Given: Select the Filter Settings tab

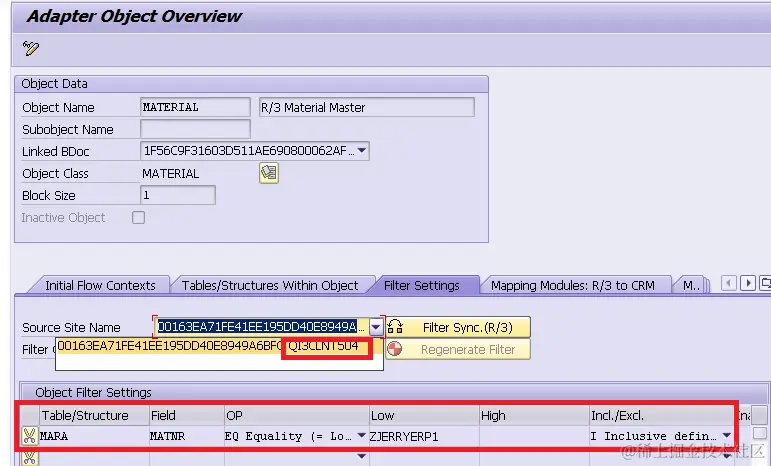Looking at the screenshot, I should point(422,286).
